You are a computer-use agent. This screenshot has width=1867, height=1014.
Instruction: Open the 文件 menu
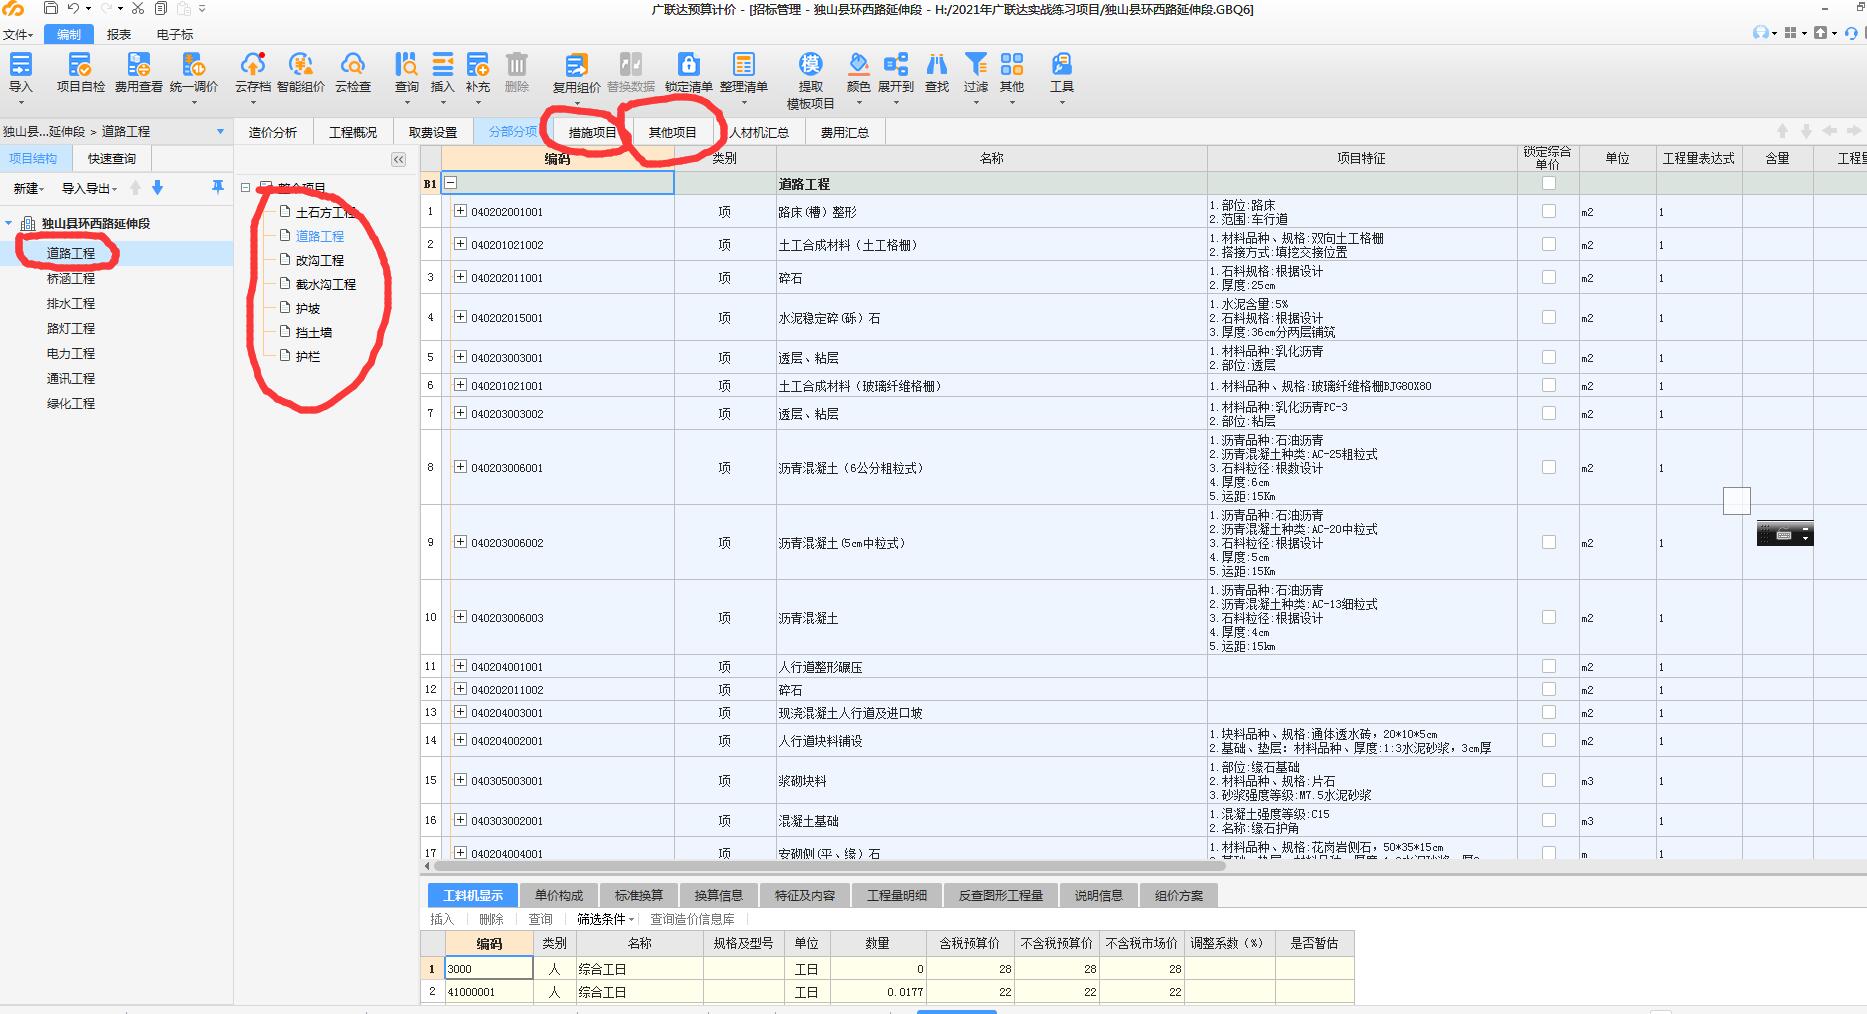(17, 34)
